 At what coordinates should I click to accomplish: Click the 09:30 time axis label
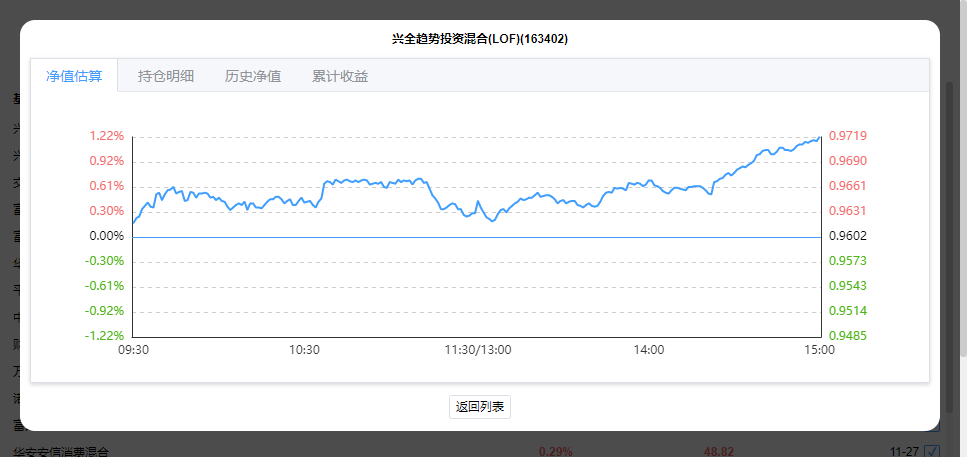coord(133,350)
